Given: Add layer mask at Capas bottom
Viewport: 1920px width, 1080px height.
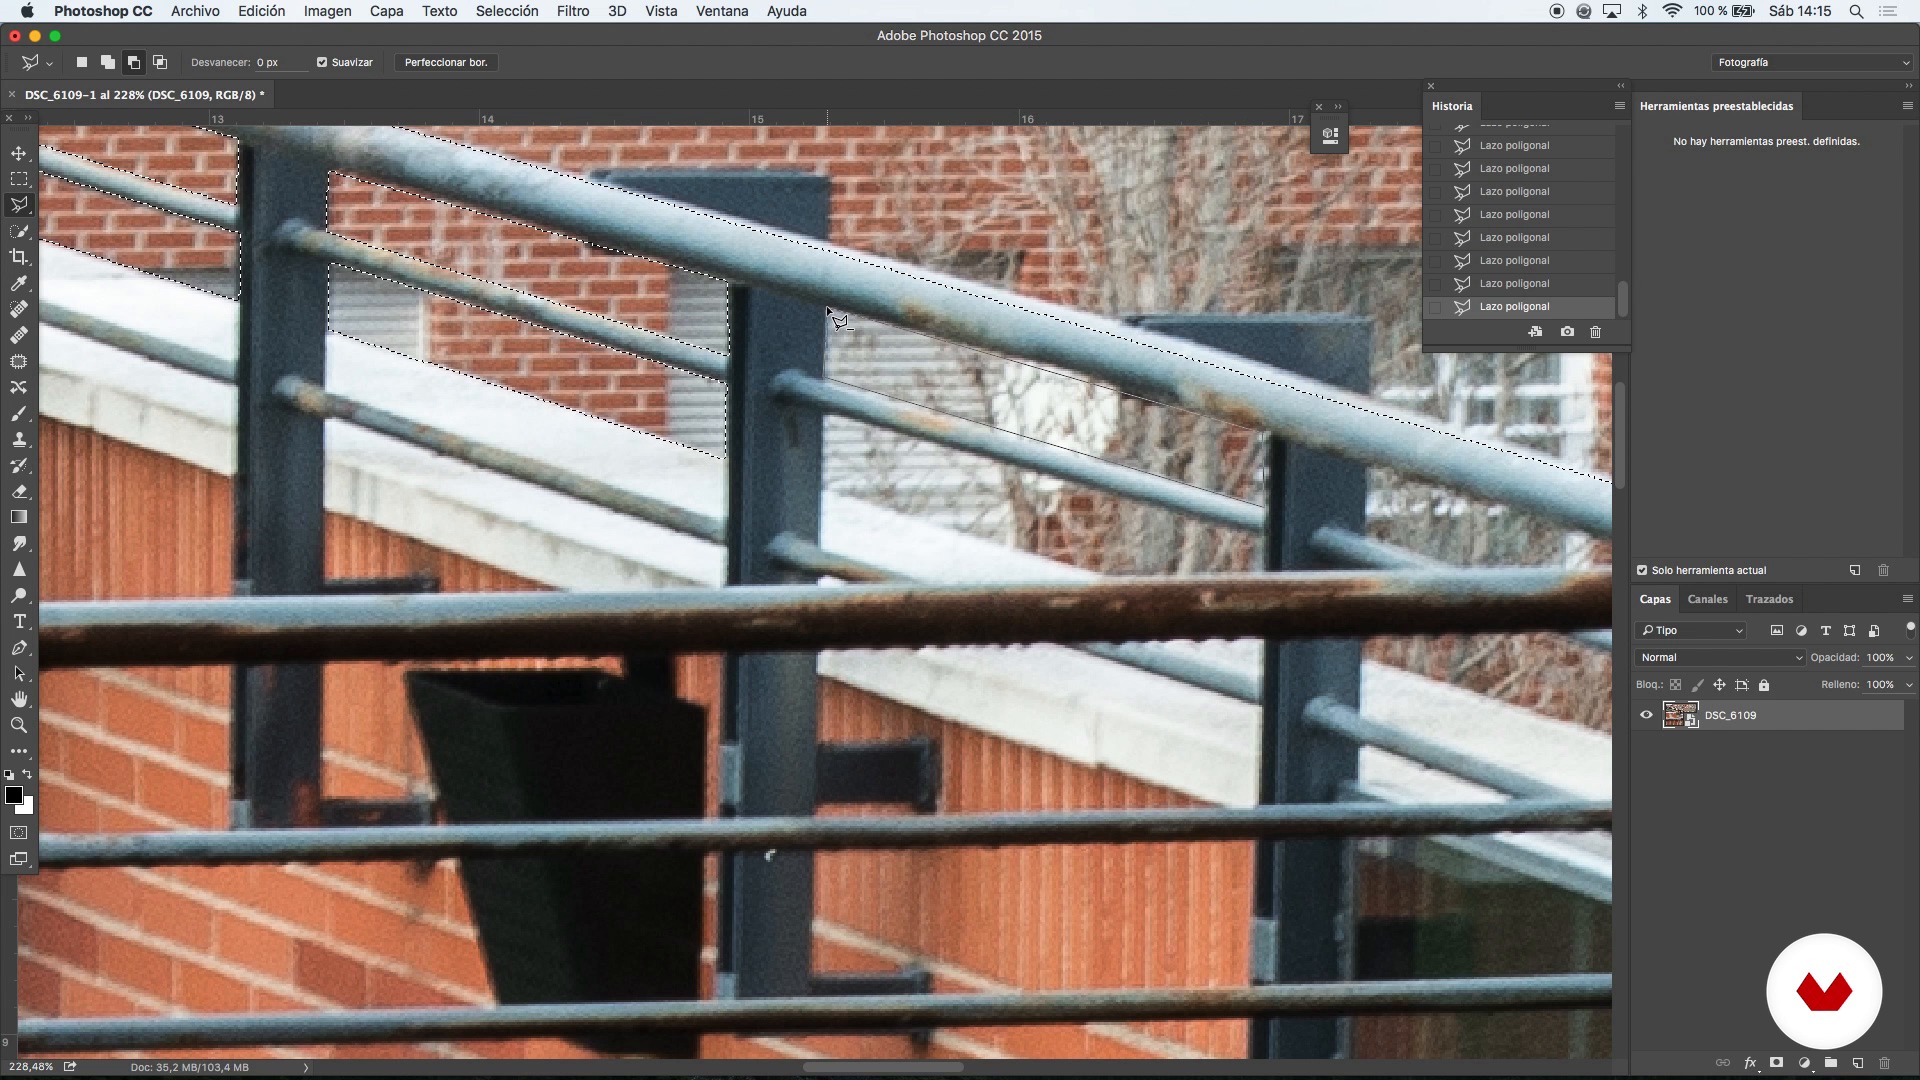Looking at the screenshot, I should [1777, 1063].
